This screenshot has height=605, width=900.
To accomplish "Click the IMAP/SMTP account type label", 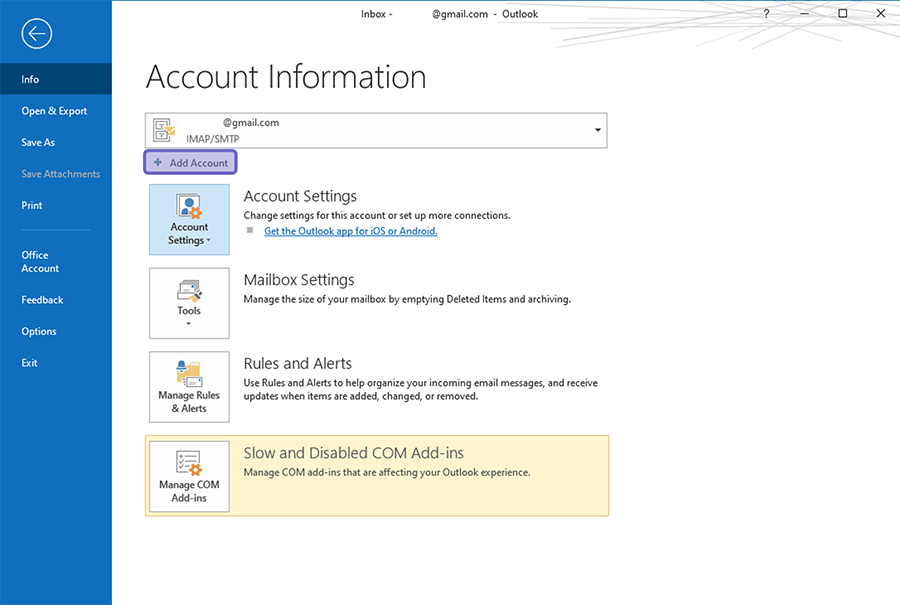I will (x=212, y=139).
